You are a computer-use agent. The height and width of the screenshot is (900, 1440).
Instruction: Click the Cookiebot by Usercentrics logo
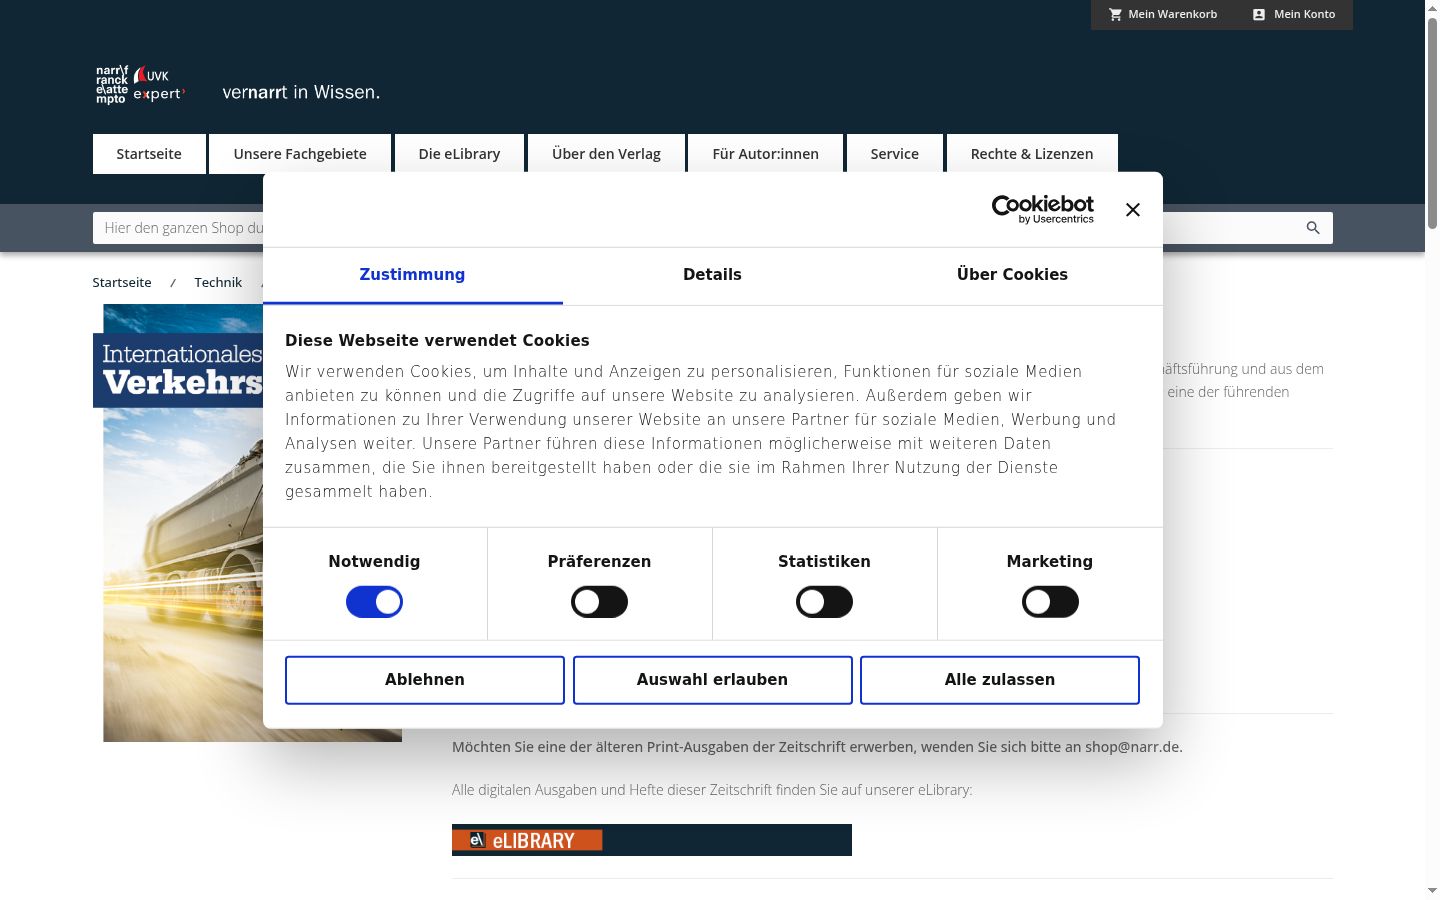click(1042, 209)
